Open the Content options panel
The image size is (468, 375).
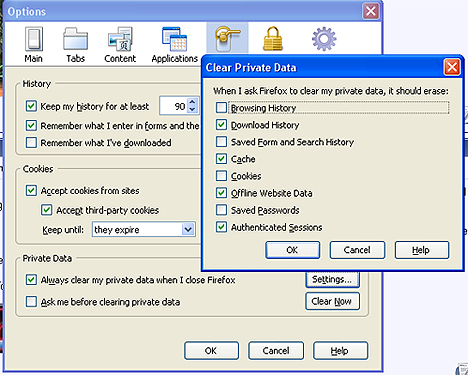tap(120, 45)
